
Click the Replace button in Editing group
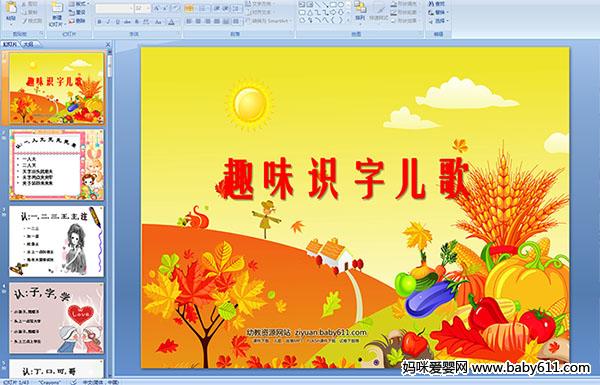pyautogui.click(x=437, y=12)
